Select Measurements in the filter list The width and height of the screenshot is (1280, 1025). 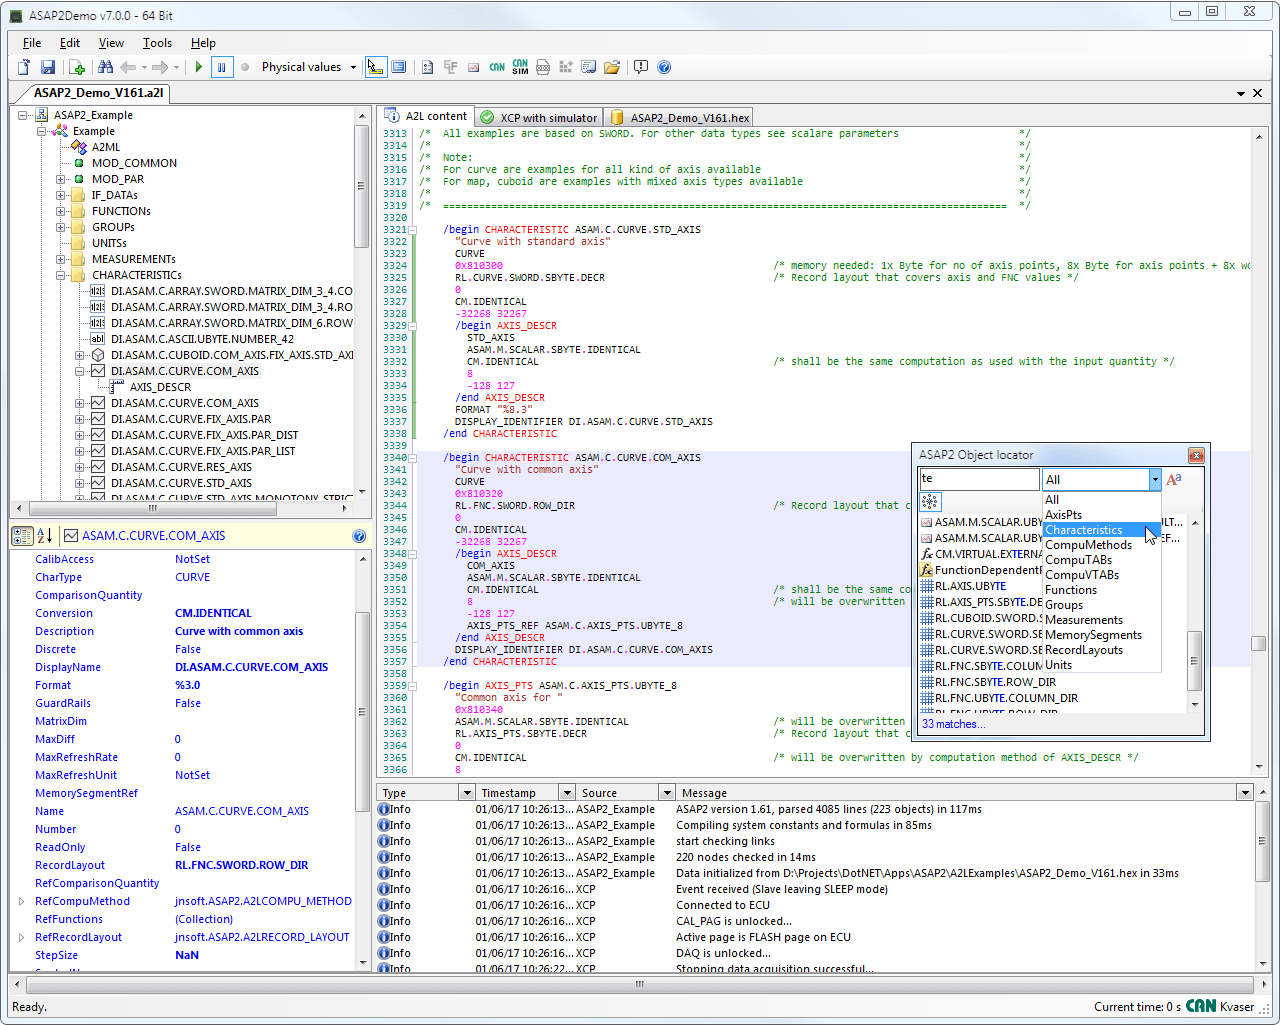coord(1083,620)
